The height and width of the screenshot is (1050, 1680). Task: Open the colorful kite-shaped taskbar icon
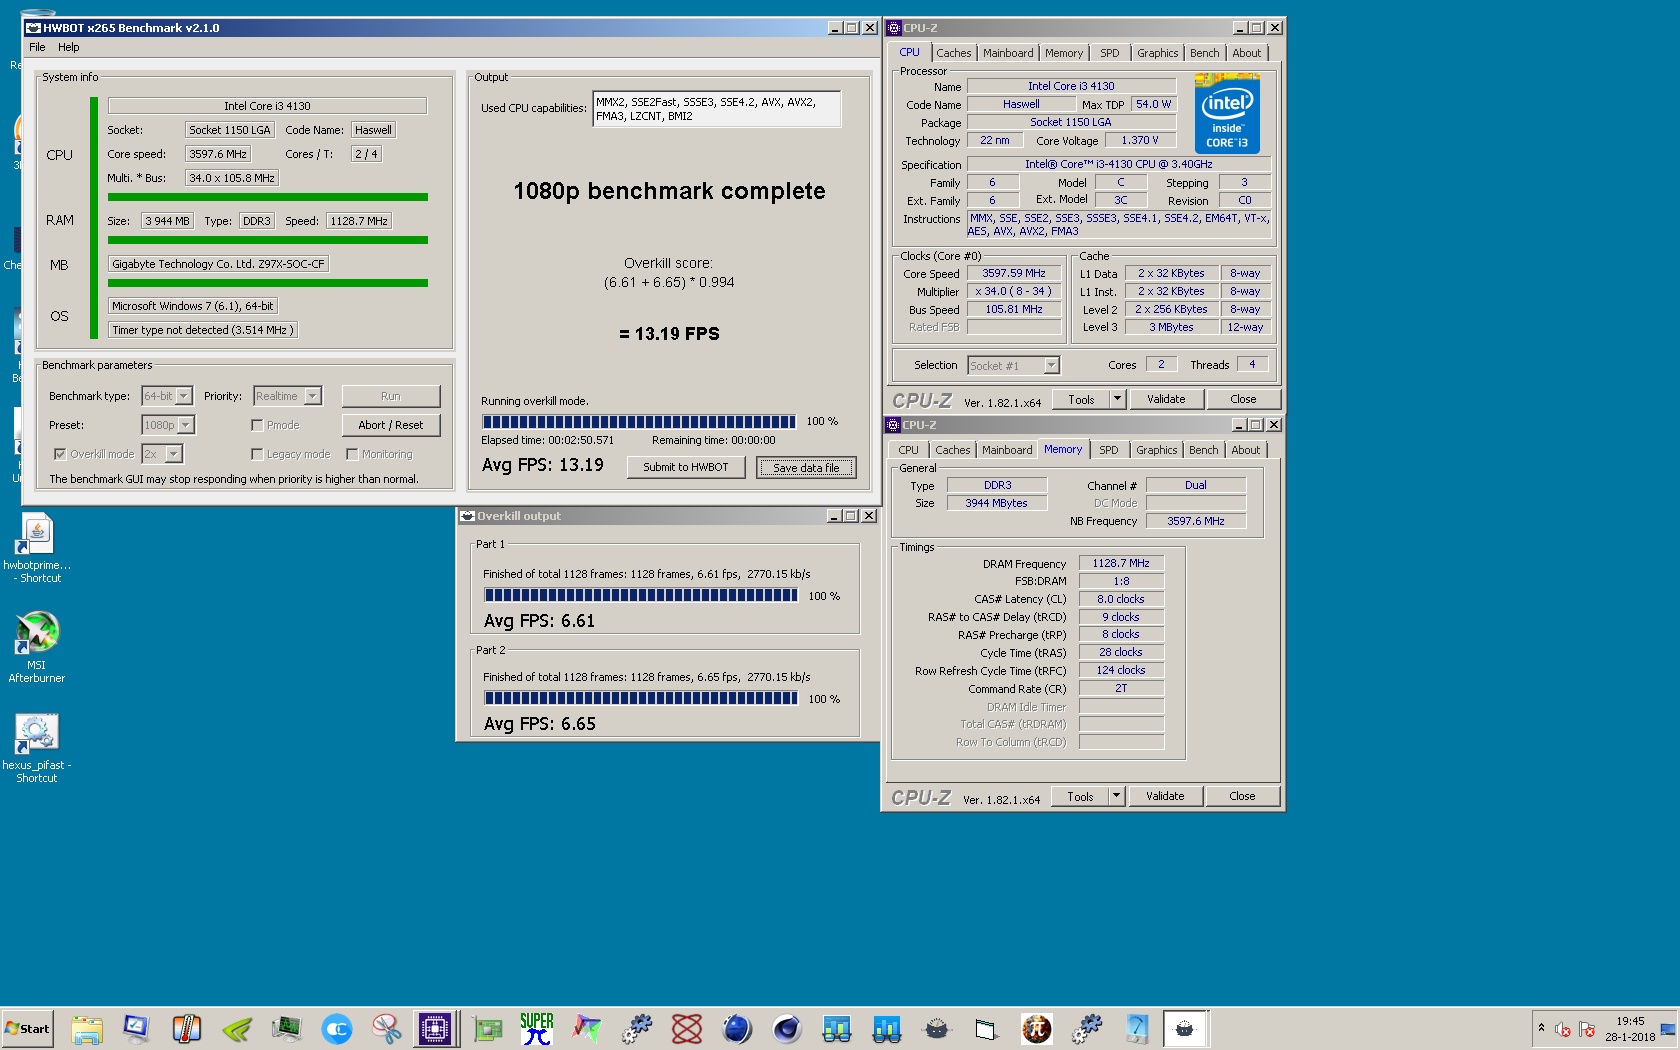[x=587, y=1028]
